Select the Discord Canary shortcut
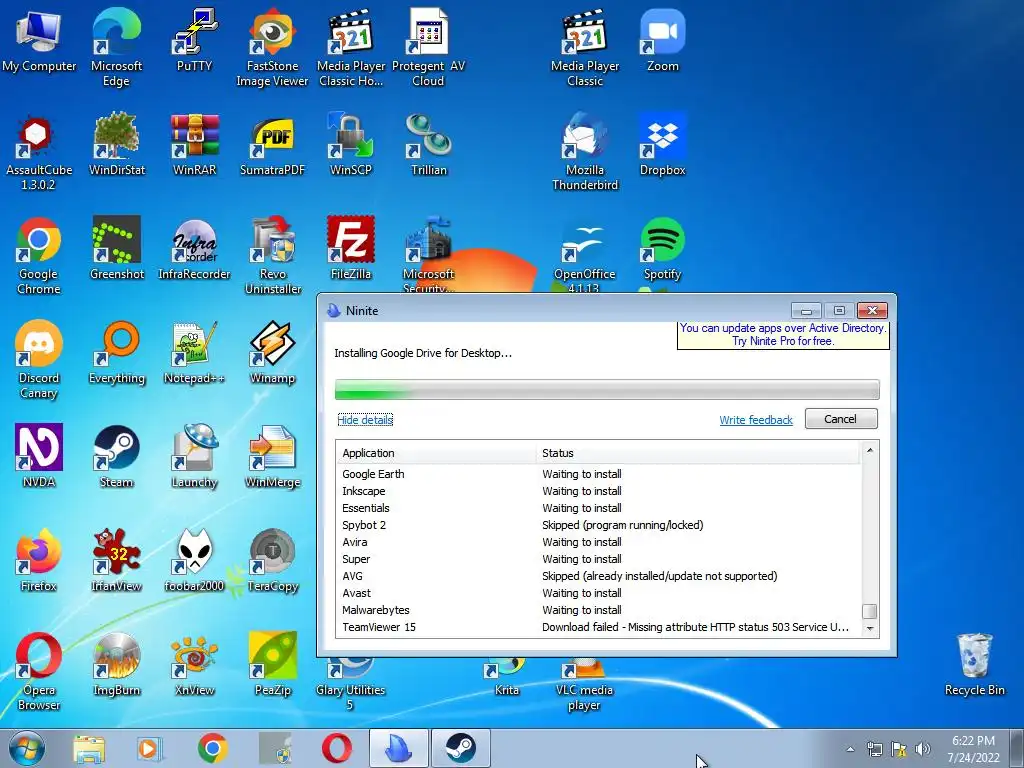 39,359
